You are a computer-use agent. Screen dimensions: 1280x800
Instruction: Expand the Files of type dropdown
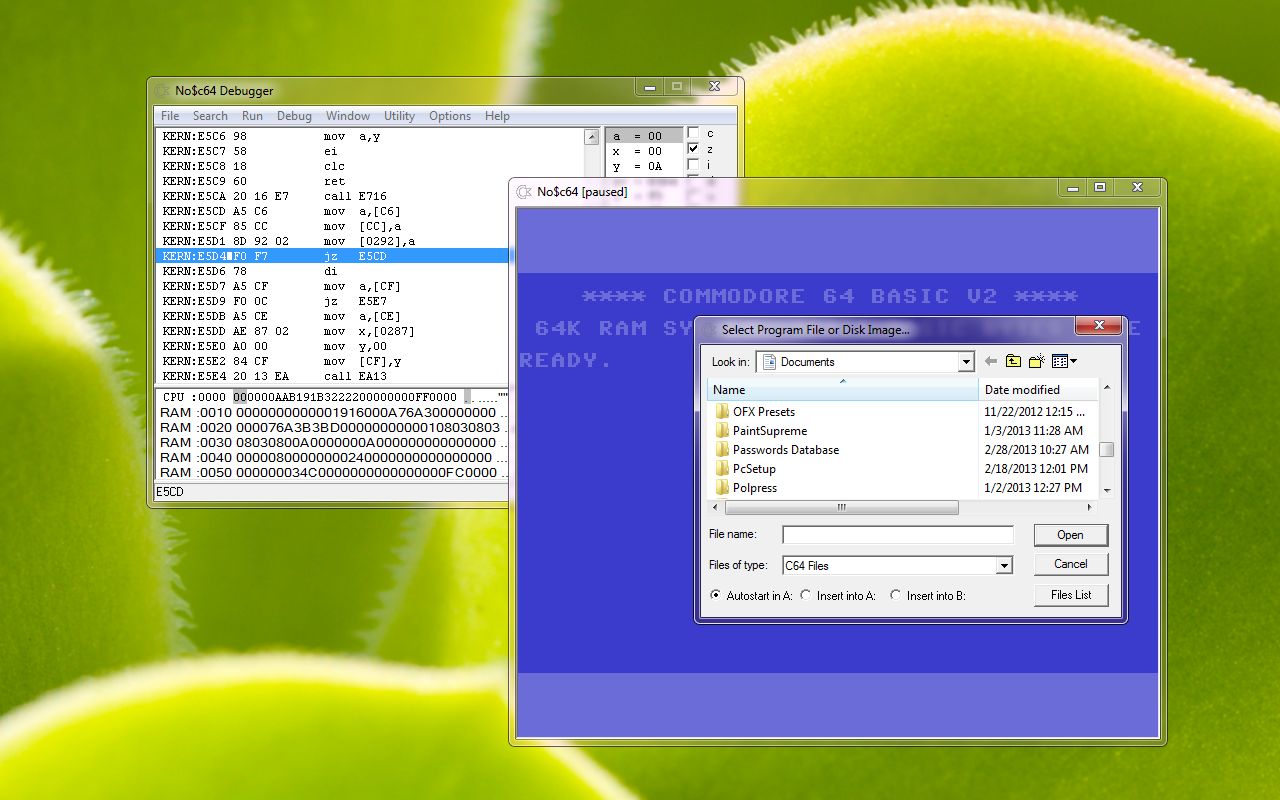(1004, 565)
